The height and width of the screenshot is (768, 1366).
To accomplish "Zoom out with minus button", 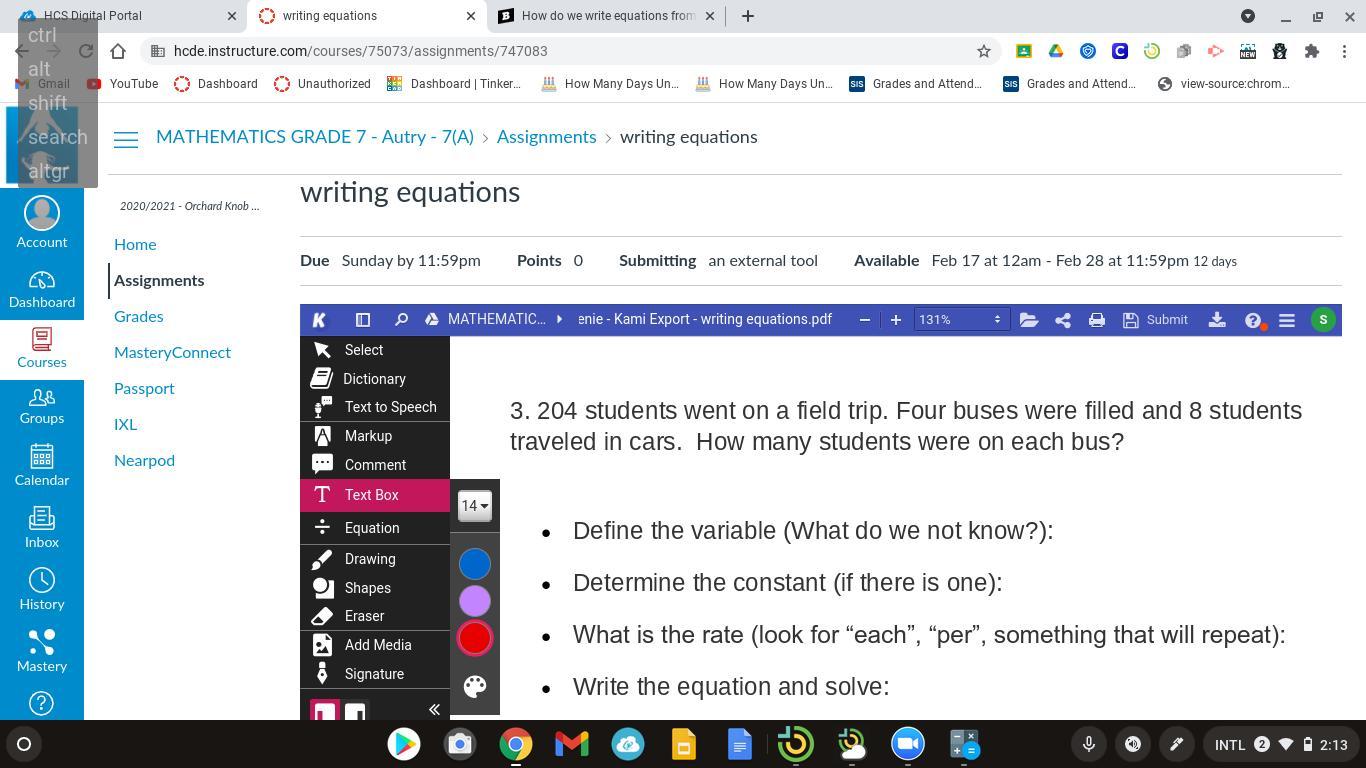I will point(865,320).
